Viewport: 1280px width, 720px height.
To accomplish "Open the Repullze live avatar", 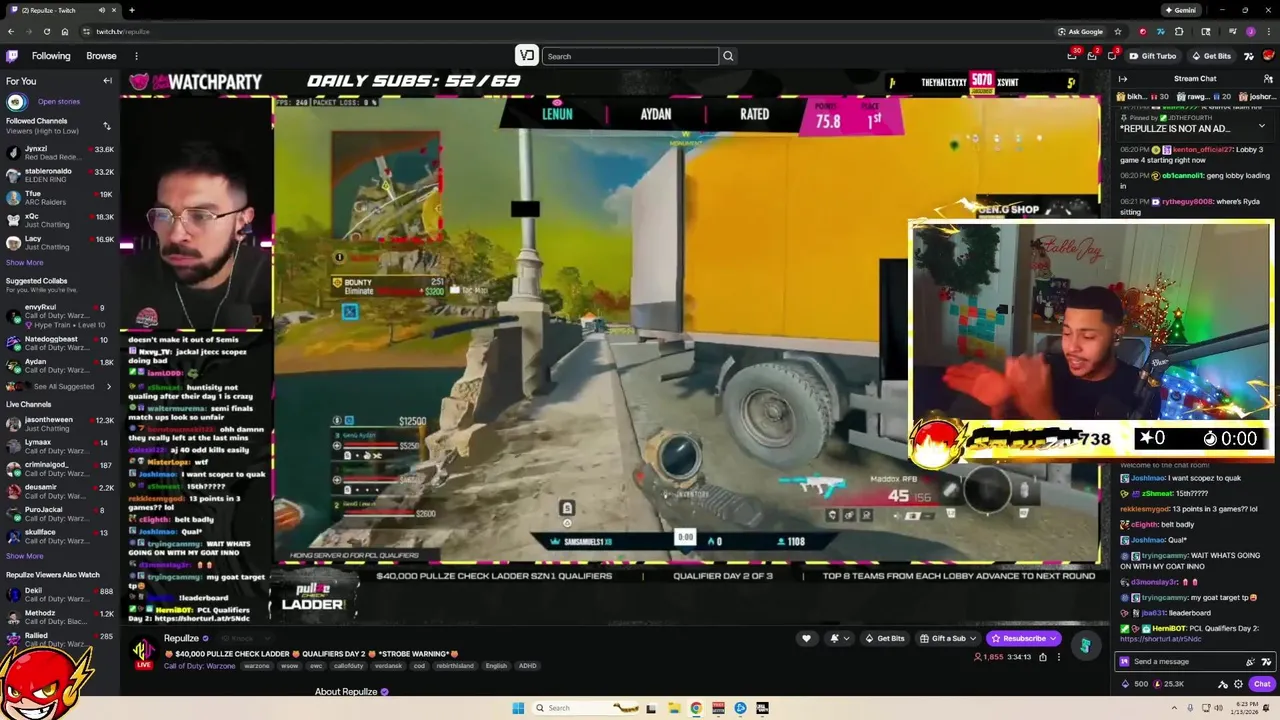I will 144,651.
